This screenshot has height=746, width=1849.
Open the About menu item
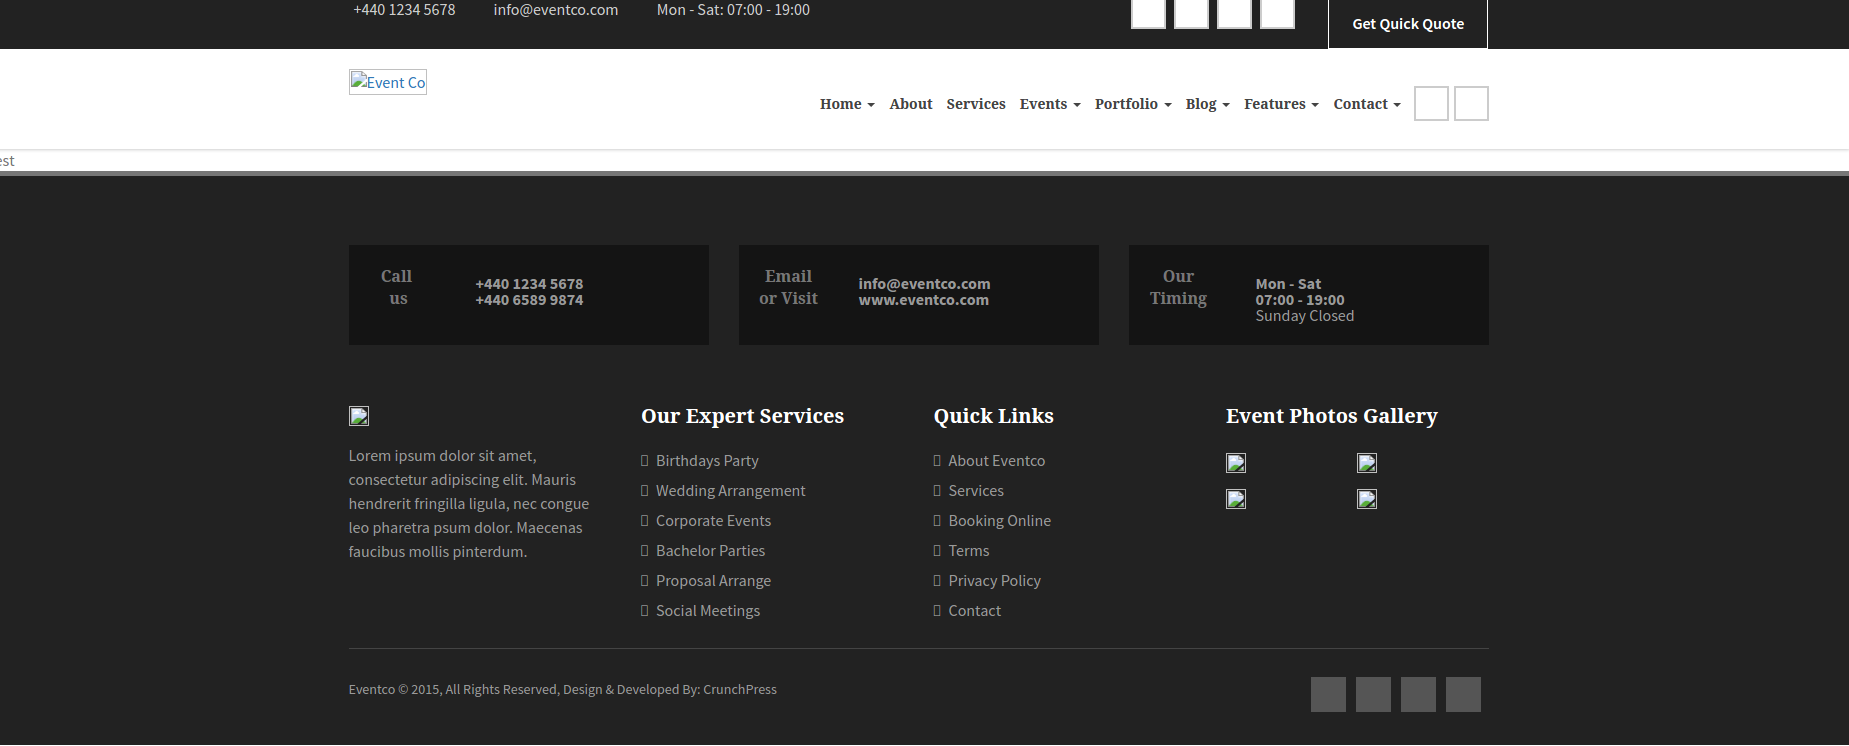[x=911, y=104]
